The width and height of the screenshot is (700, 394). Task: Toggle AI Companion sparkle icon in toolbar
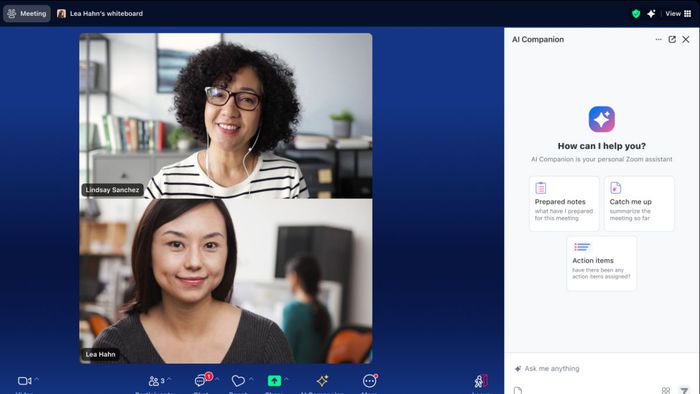pyautogui.click(x=322, y=381)
